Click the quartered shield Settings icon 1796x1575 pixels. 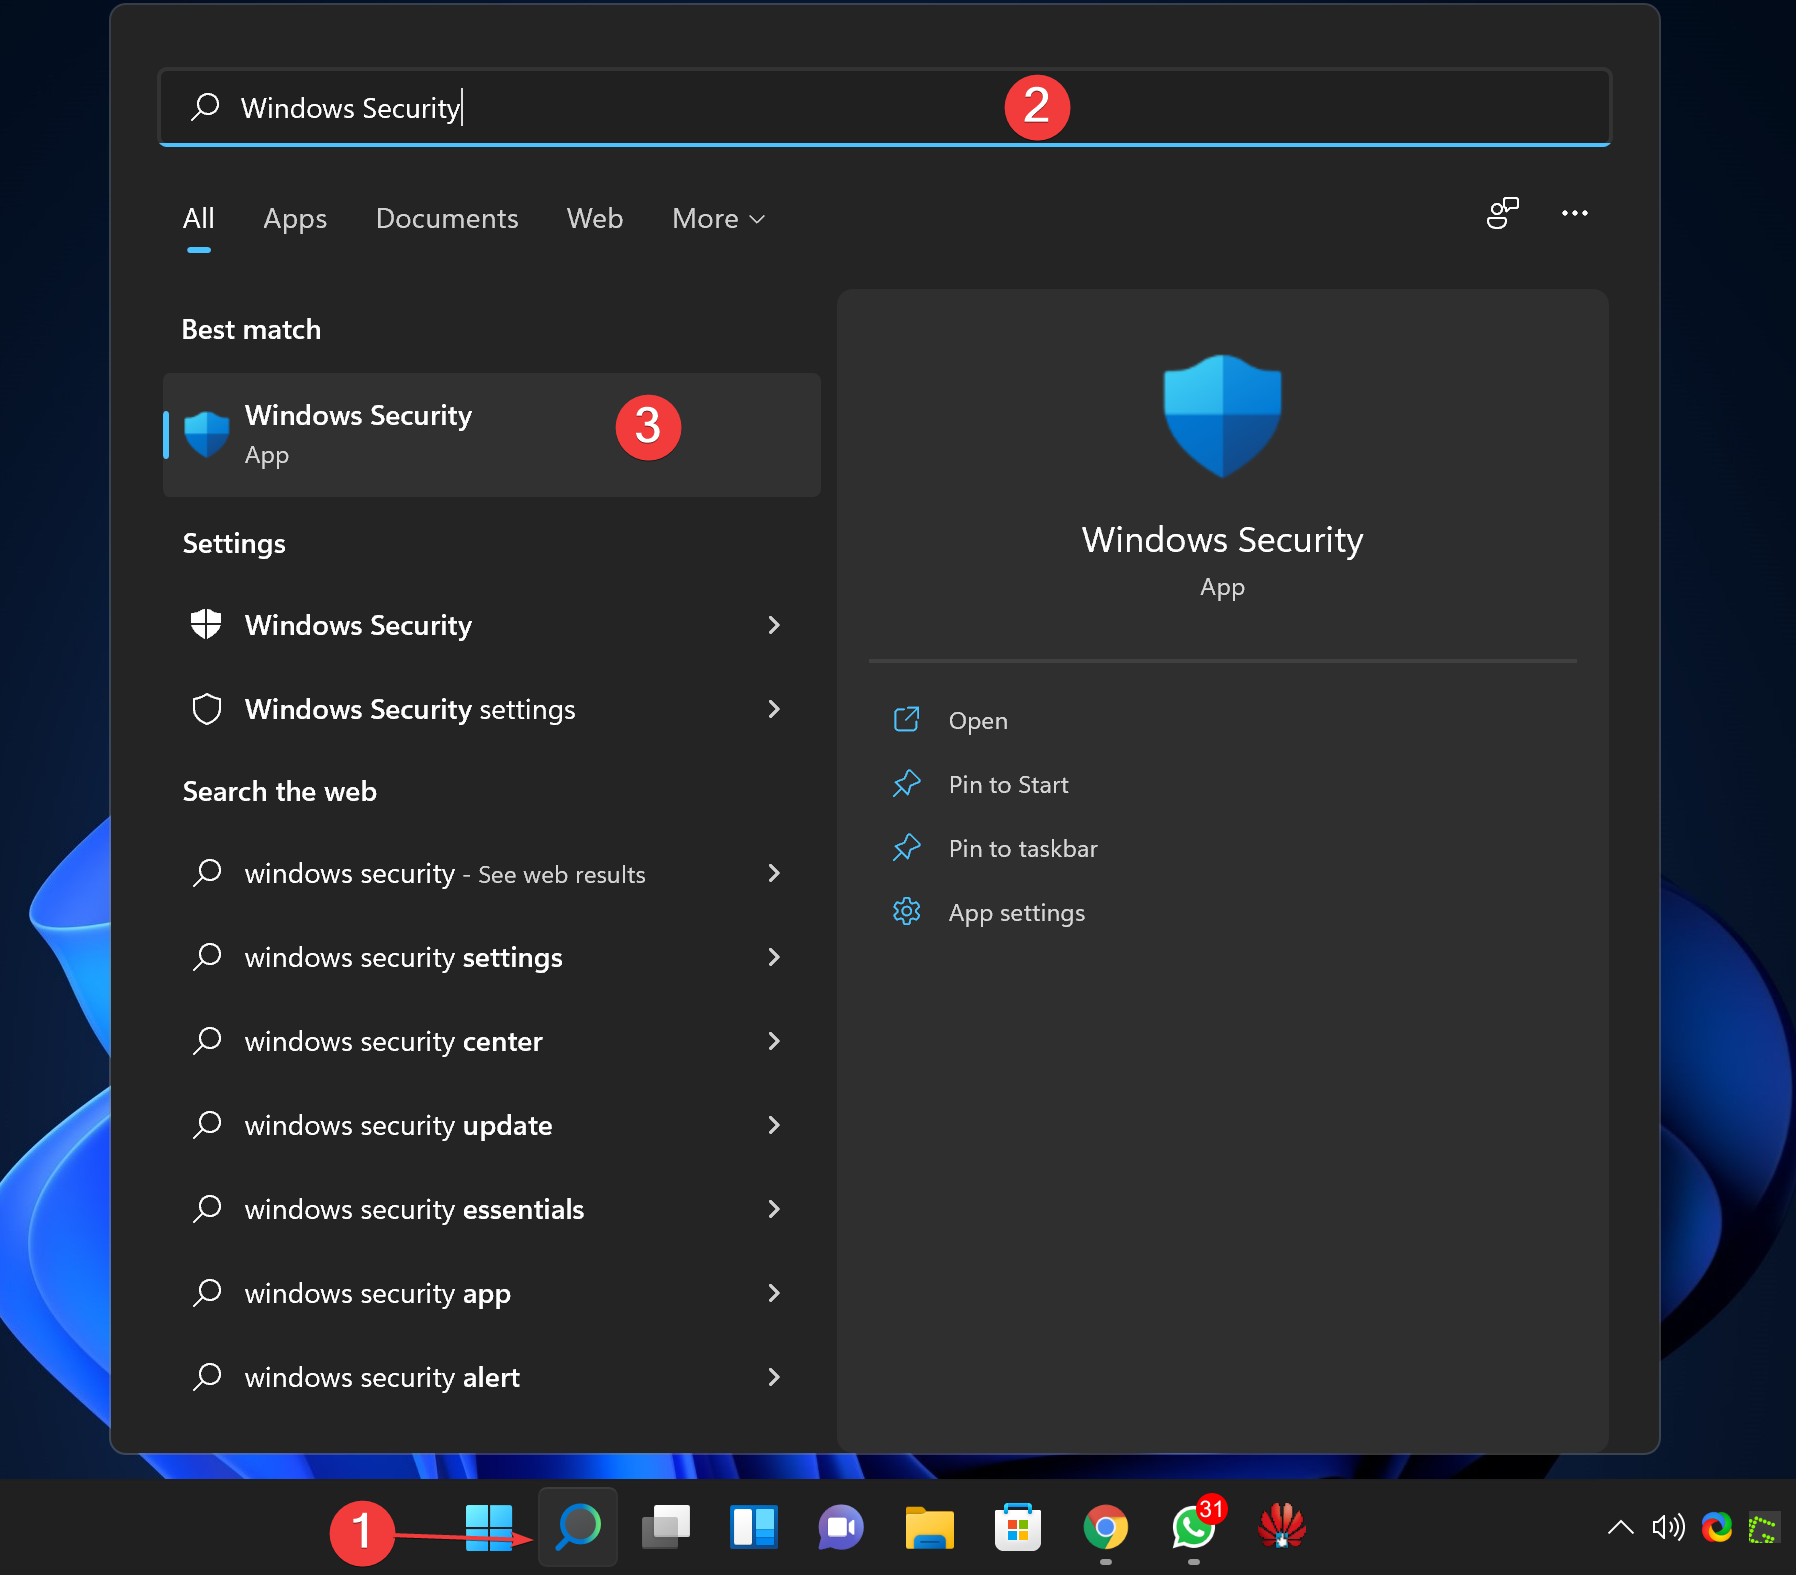(206, 624)
